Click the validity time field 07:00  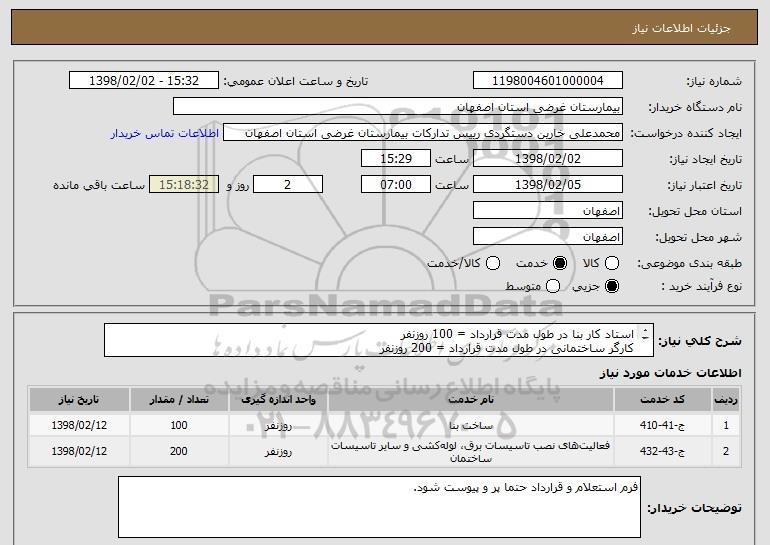point(396,185)
